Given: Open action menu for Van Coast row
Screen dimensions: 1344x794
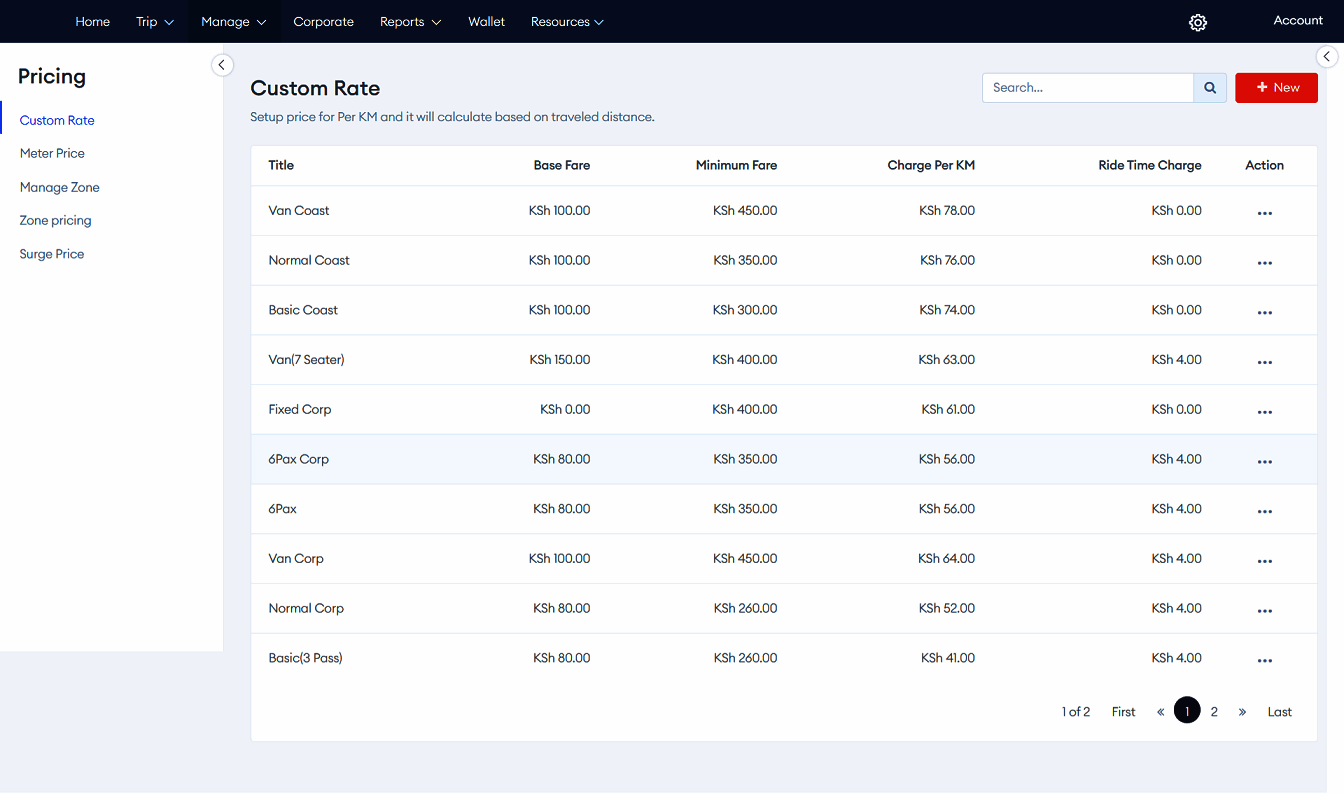Looking at the screenshot, I should click(x=1264, y=212).
